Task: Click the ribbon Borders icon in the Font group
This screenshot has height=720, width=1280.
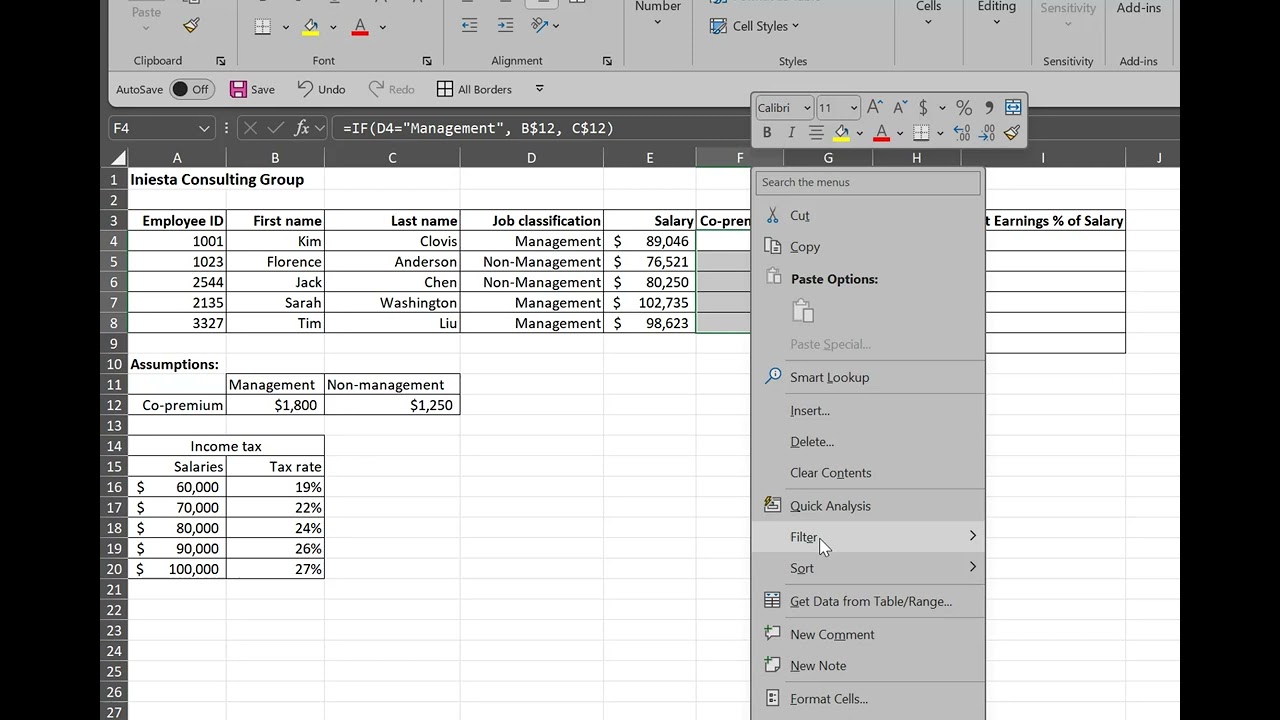Action: click(x=263, y=27)
